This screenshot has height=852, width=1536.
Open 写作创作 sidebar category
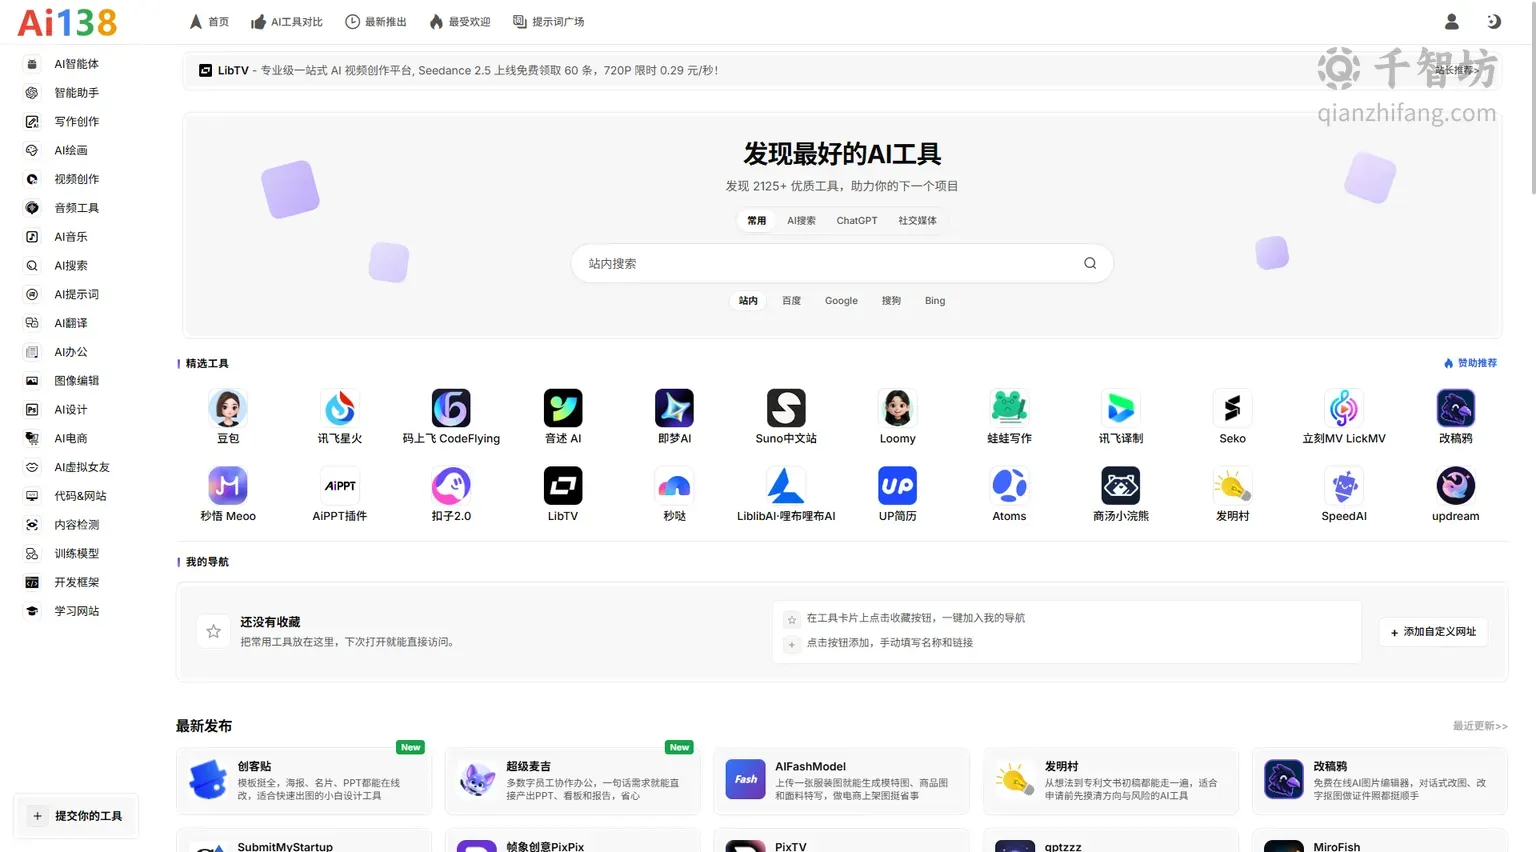point(78,121)
